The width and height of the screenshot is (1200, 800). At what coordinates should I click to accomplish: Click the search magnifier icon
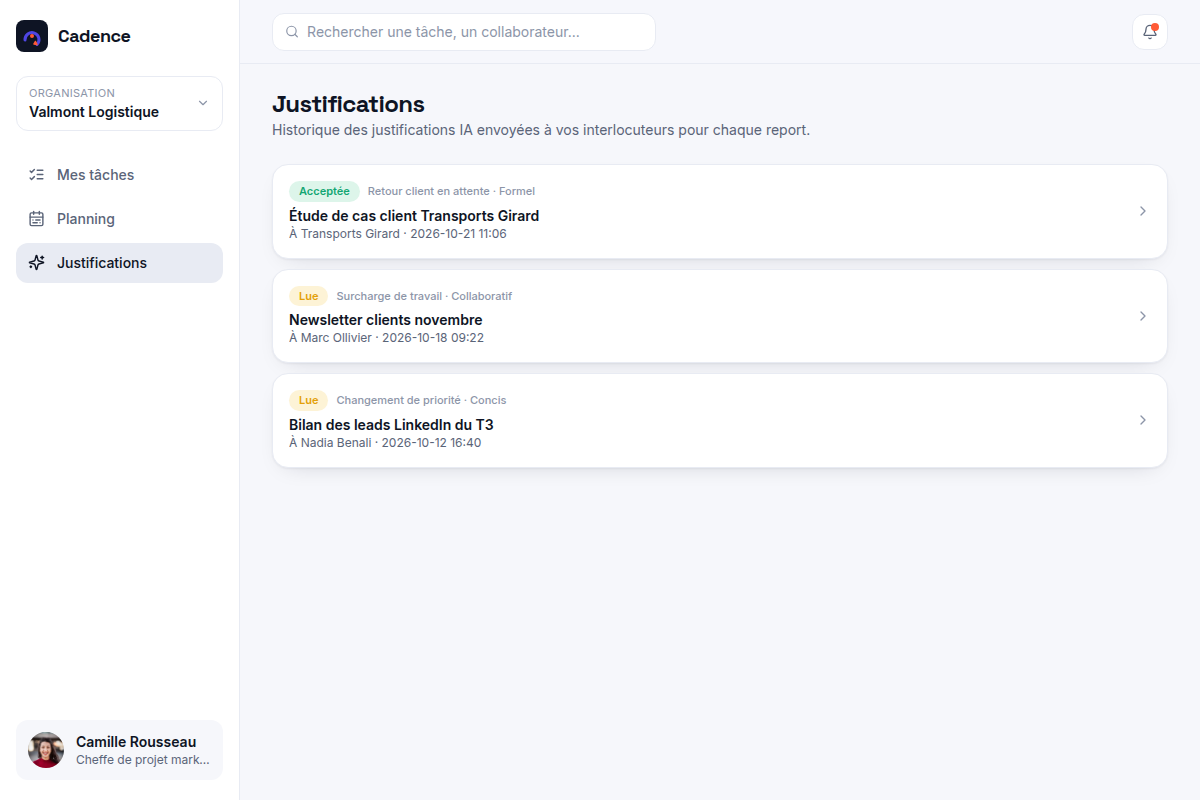pyautogui.click(x=293, y=32)
